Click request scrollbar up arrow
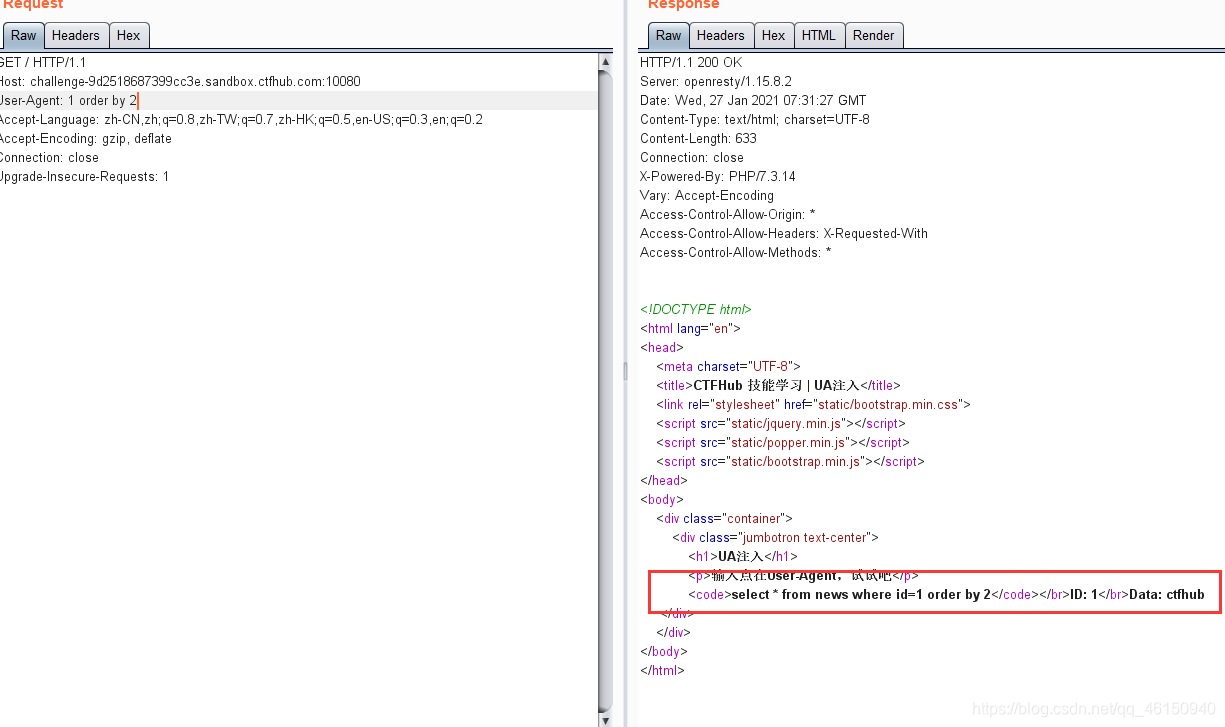The width and height of the screenshot is (1225, 727). 606,62
